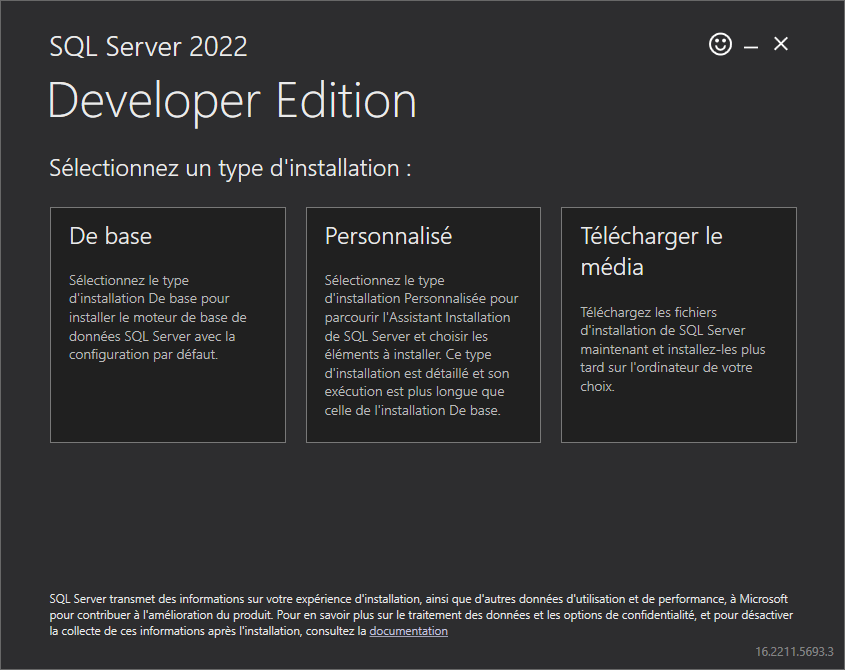Screen dimensions: 845x670
Task: Click the Developer Edition heading
Action: tap(232, 101)
